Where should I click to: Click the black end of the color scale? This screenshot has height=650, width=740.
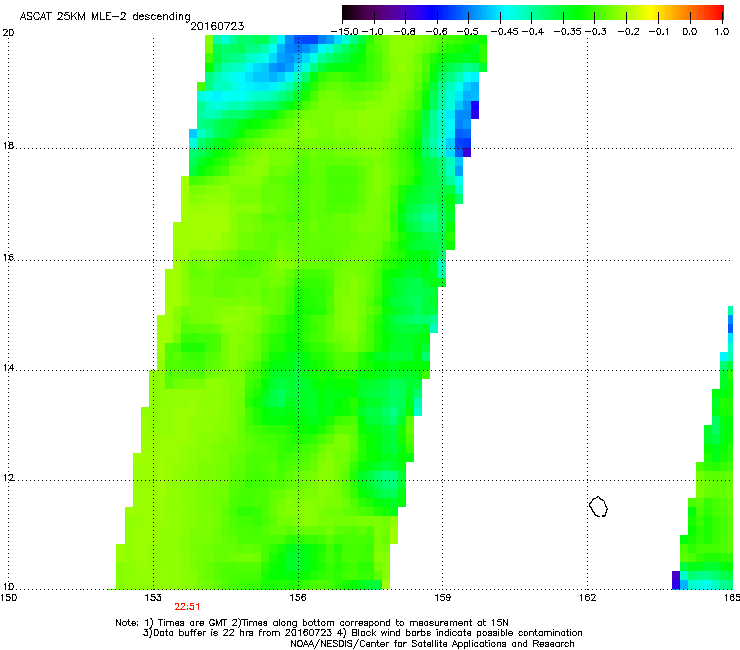pyautogui.click(x=348, y=13)
